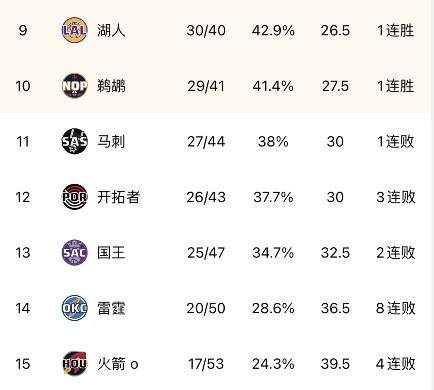Viewport: 434px width, 390px height.
Task: Open the 湖人 team name link
Action: (111, 30)
